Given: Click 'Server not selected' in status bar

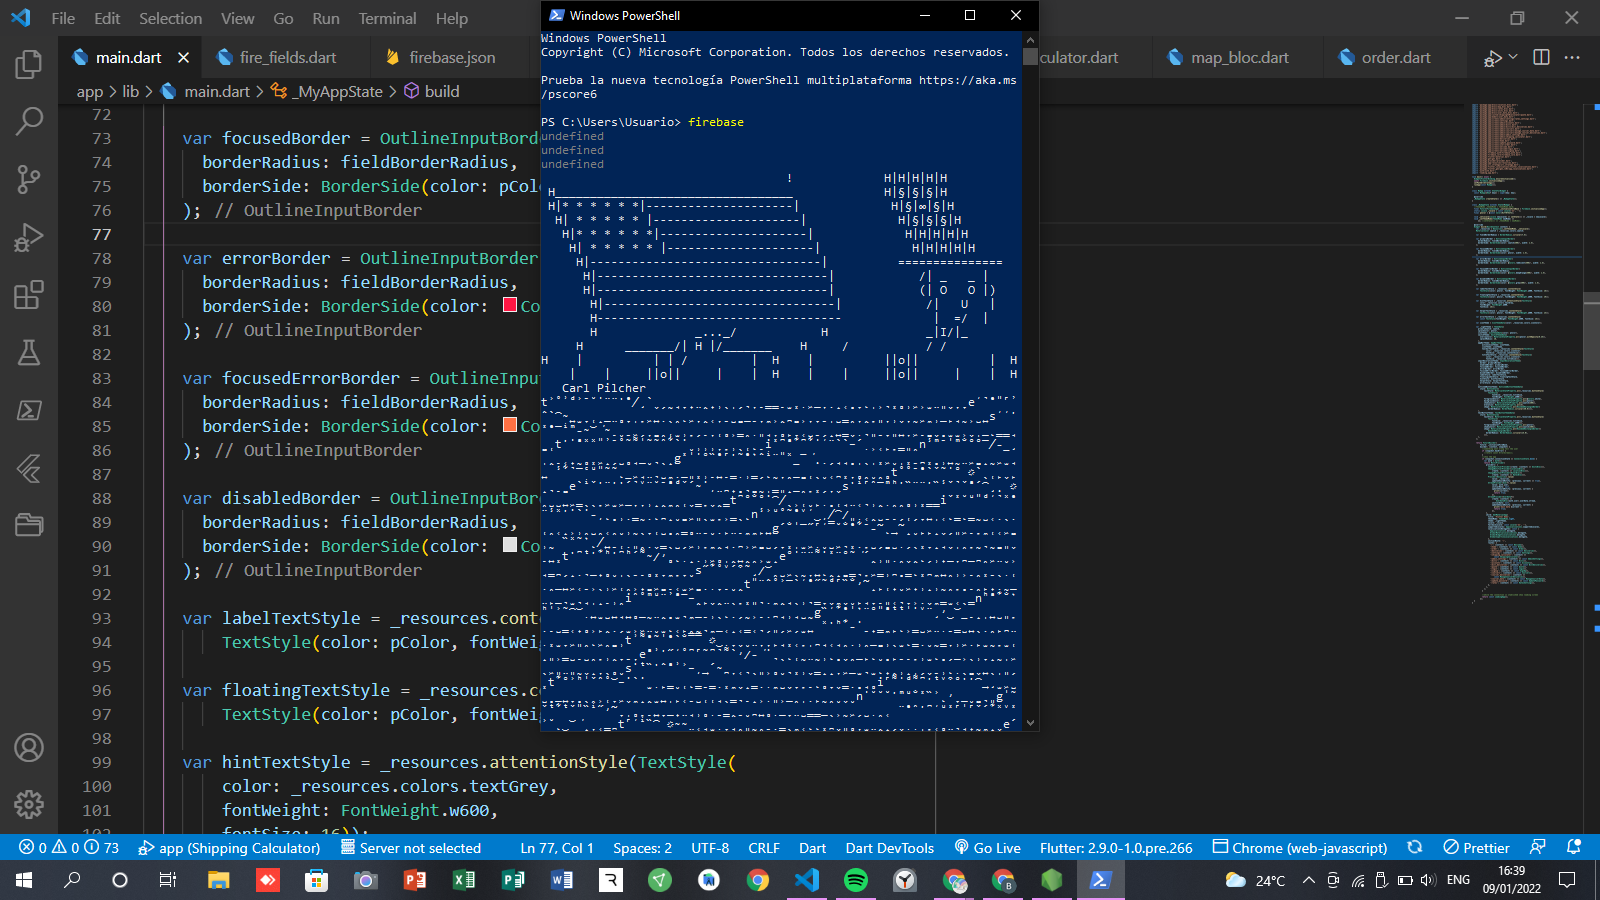Looking at the screenshot, I should pos(411,848).
